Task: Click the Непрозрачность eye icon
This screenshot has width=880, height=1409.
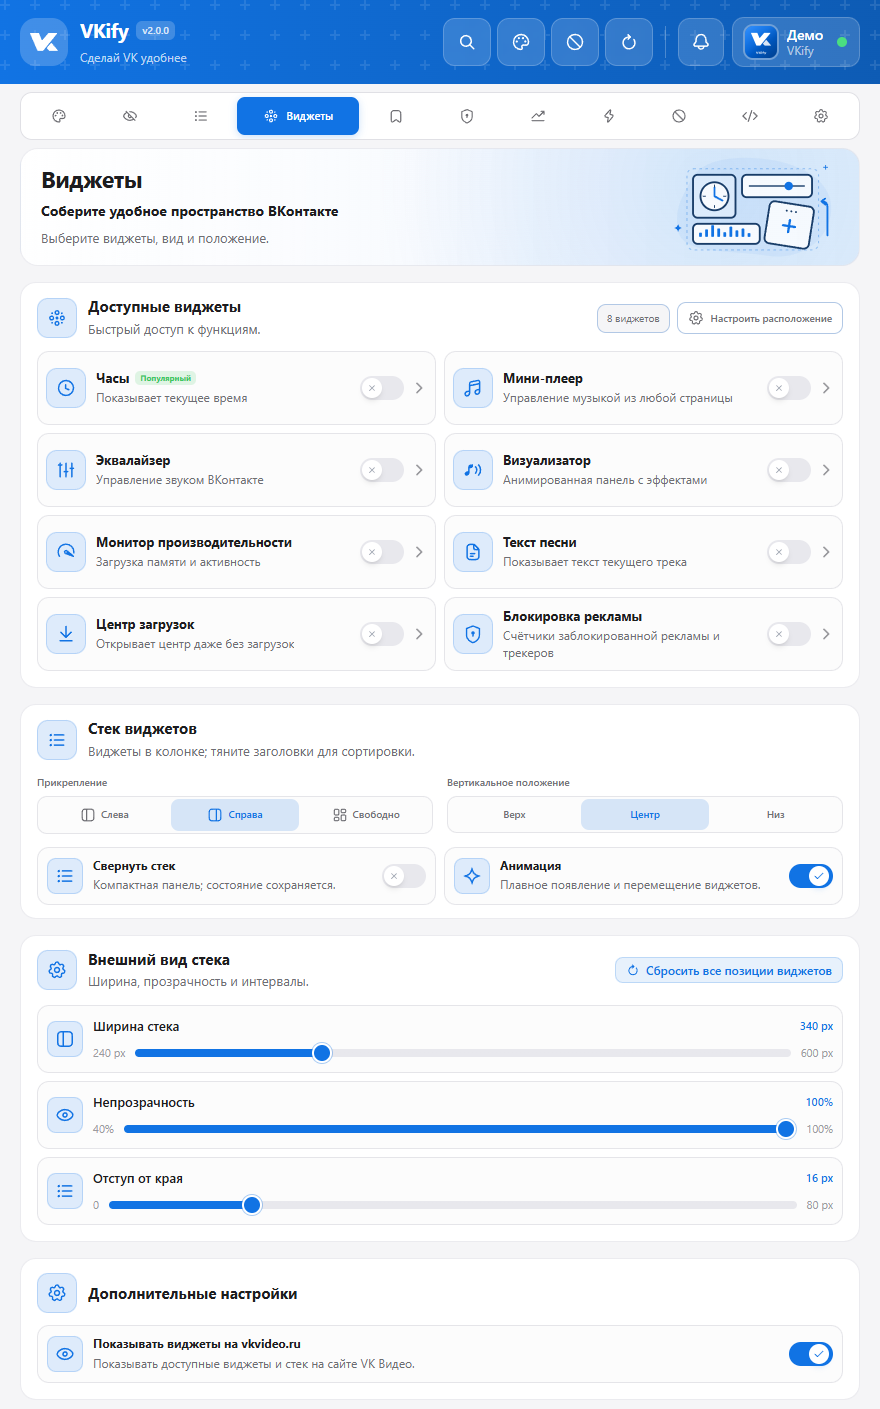Action: pos(65,1115)
